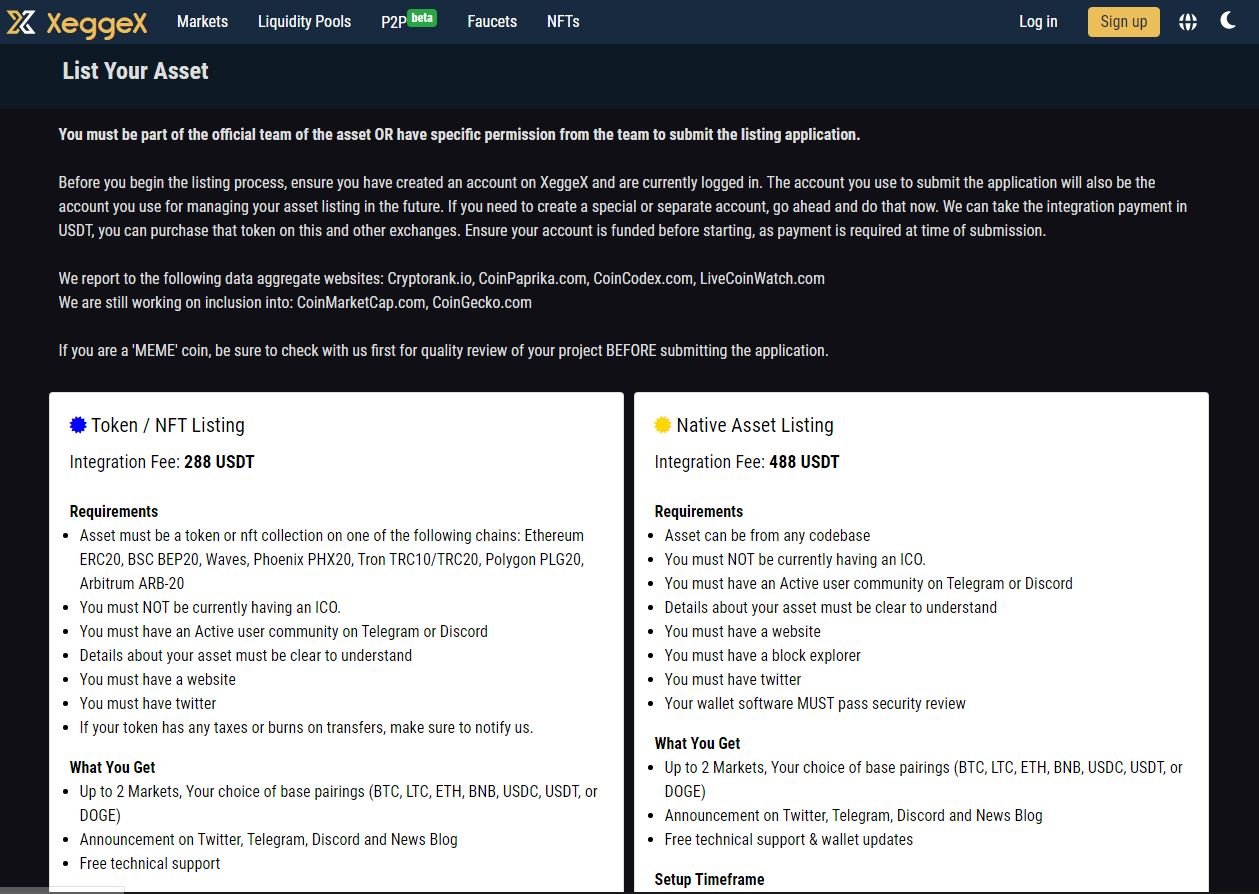Click the Sign up button
1259x894 pixels.
tap(1124, 21)
